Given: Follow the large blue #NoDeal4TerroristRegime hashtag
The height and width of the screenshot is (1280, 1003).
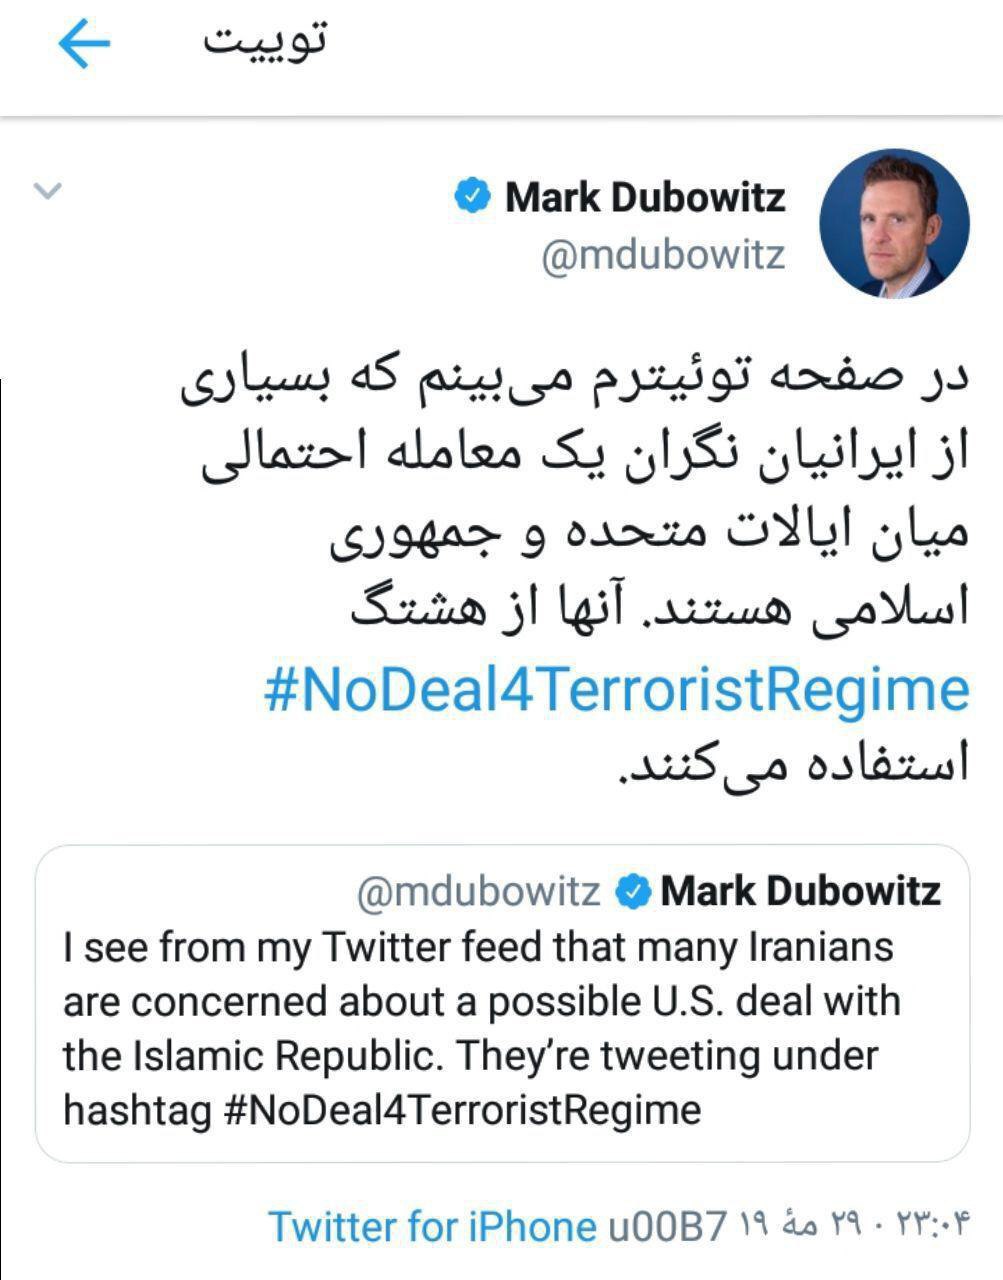Looking at the screenshot, I should point(617,690).
